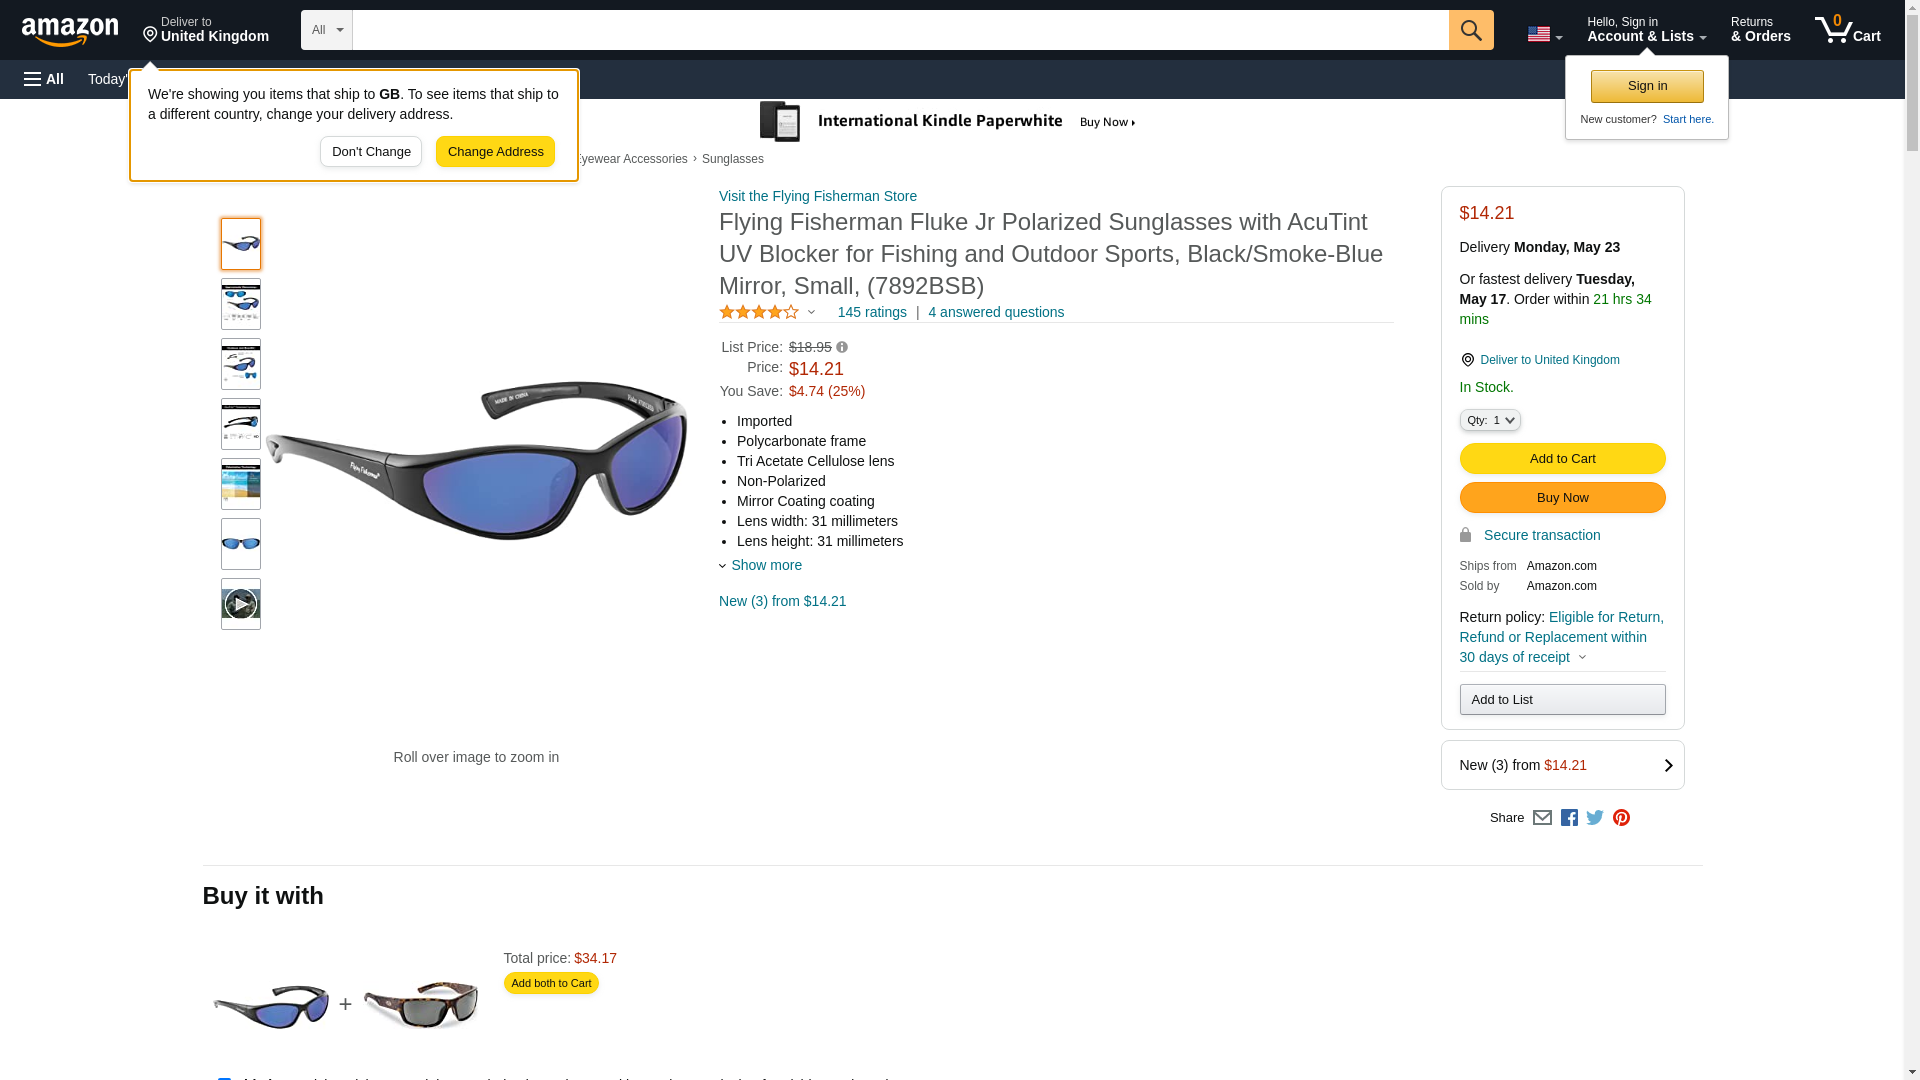
Task: Open the 145 ratings link
Action: coord(871,312)
